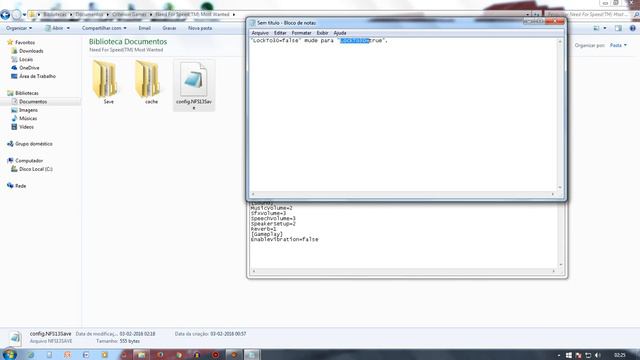Viewport: 640px width, 360px height.
Task: Select Rede in the navigation pane
Action: [20, 186]
